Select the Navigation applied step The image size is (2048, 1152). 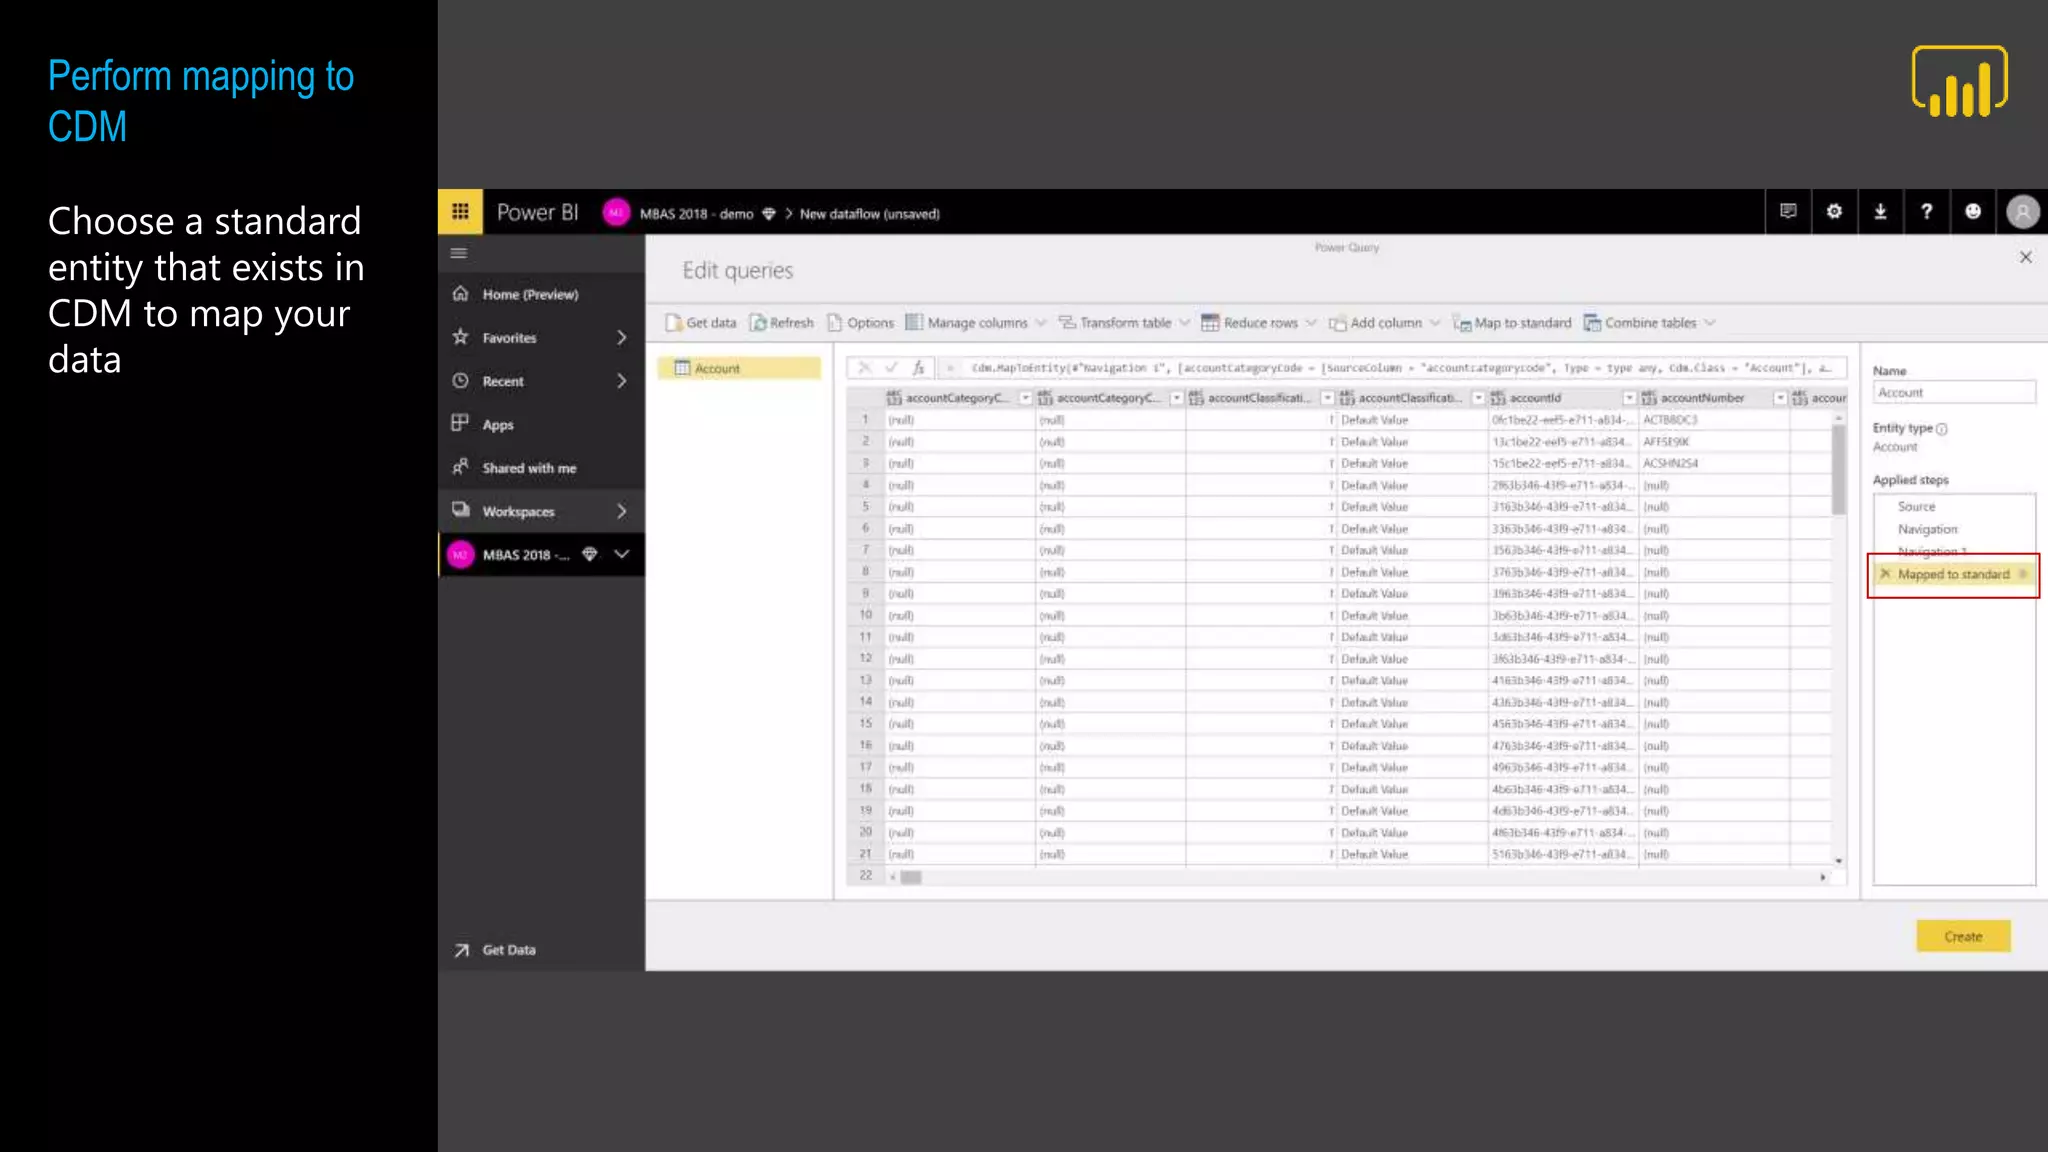[1927, 529]
